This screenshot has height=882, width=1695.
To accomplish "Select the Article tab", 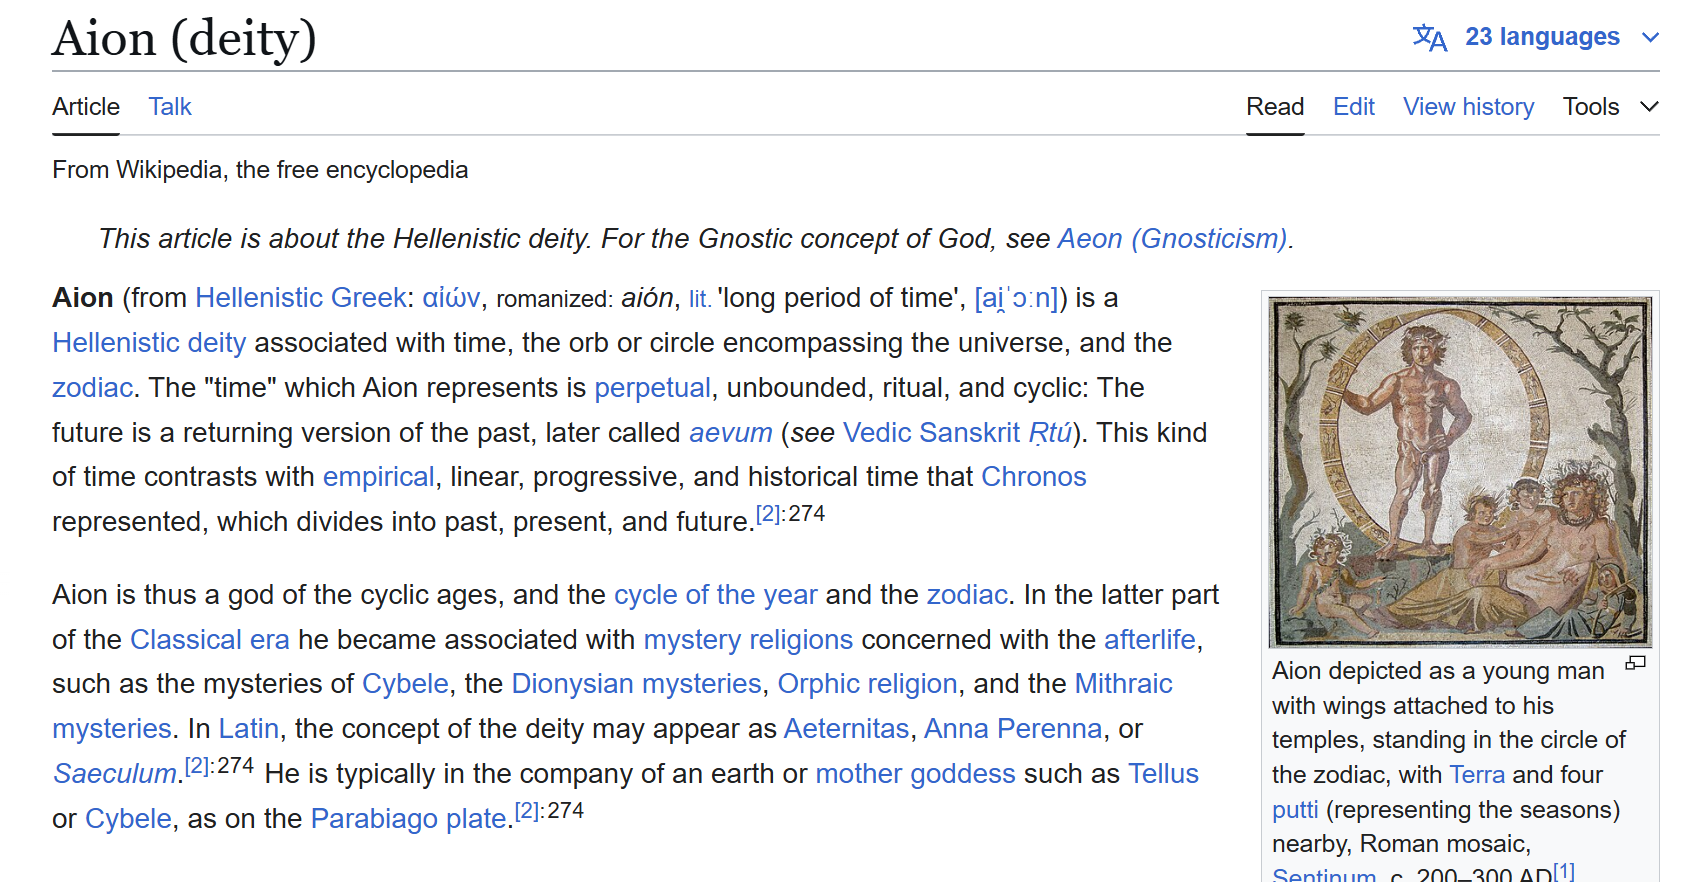I will (x=86, y=107).
